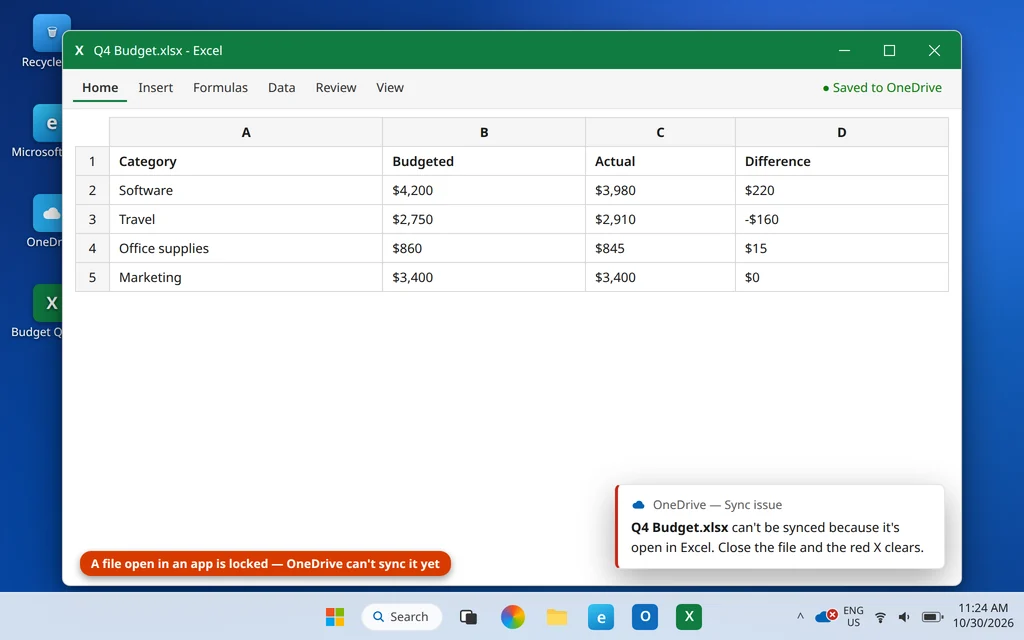The height and width of the screenshot is (640, 1024).
Task: Open the OneDrive sync error tray icon
Action: click(826, 616)
